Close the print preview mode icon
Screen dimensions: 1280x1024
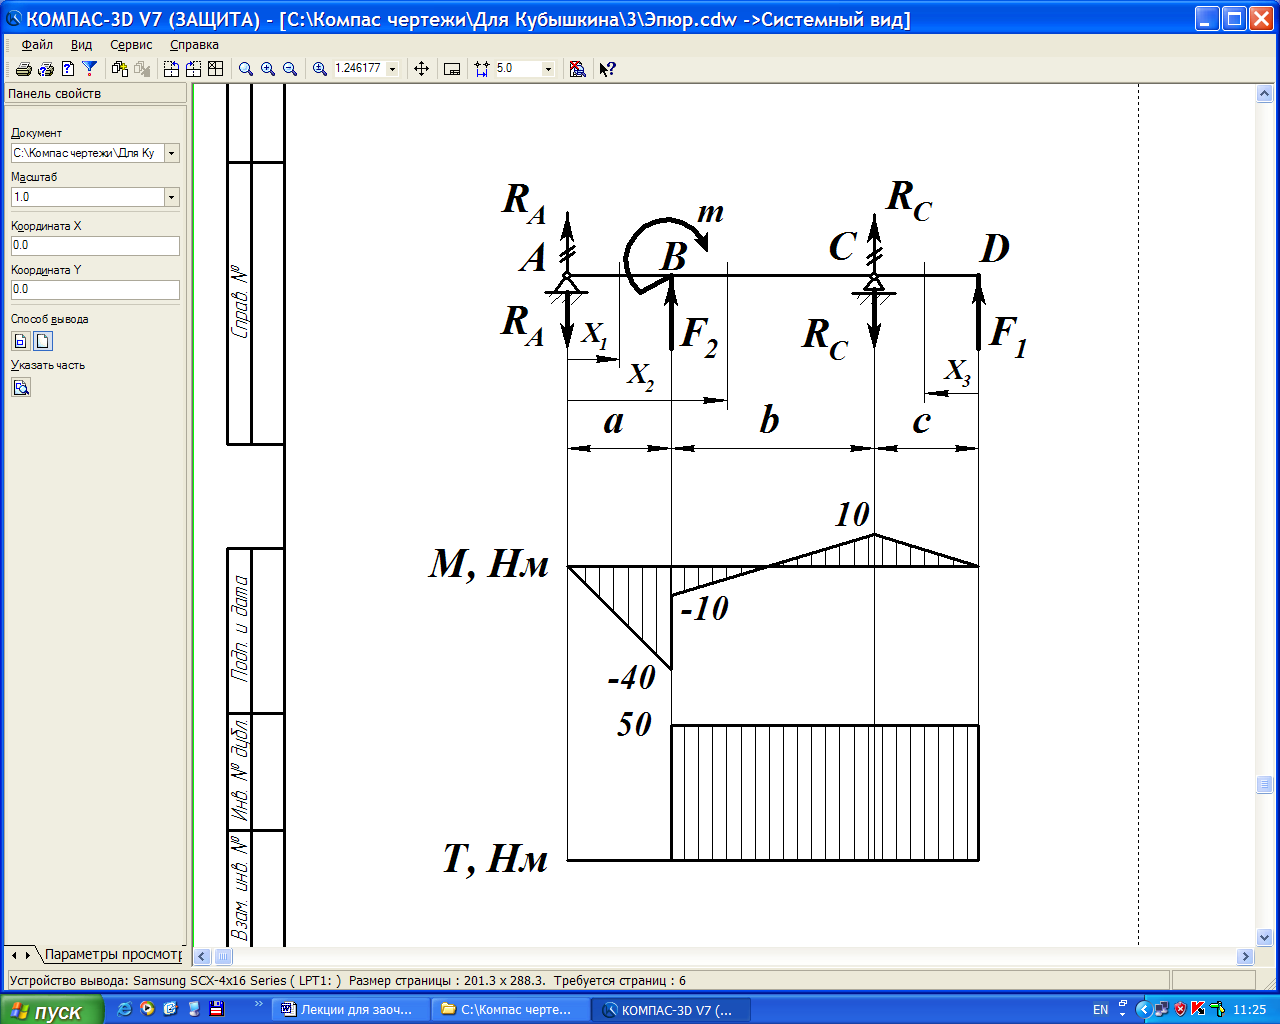[577, 69]
